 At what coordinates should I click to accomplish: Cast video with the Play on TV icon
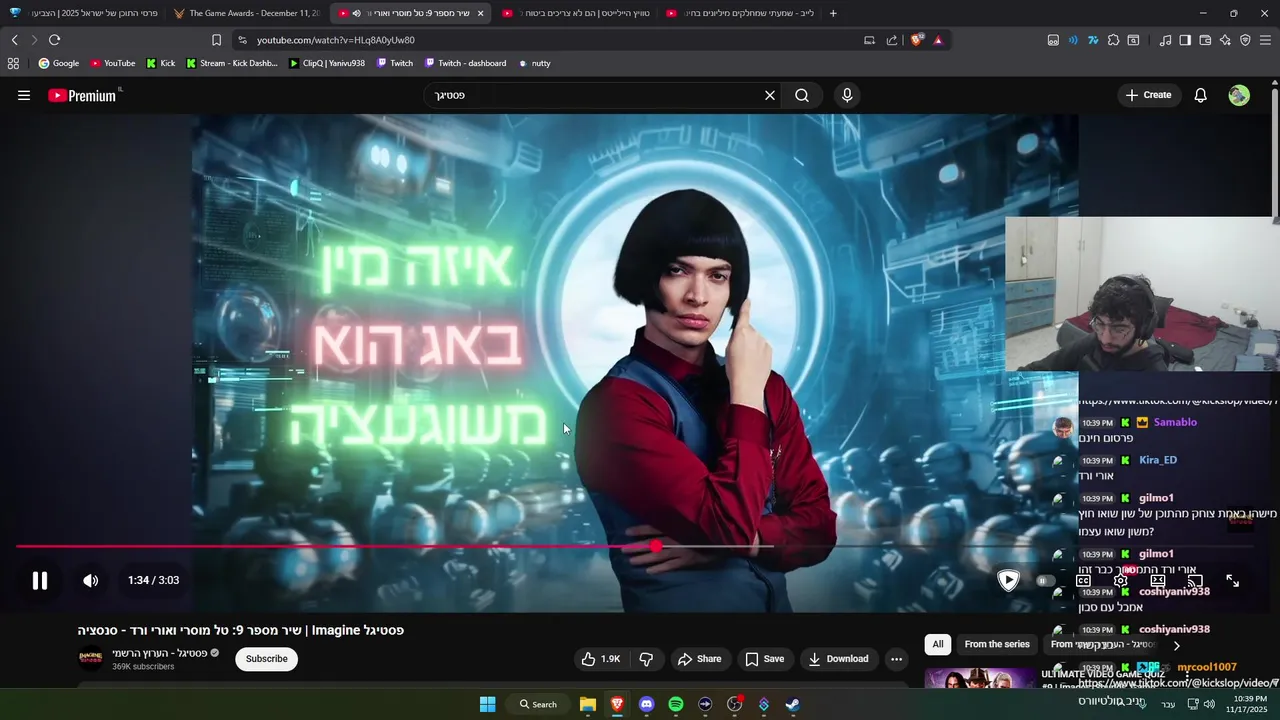click(1195, 581)
